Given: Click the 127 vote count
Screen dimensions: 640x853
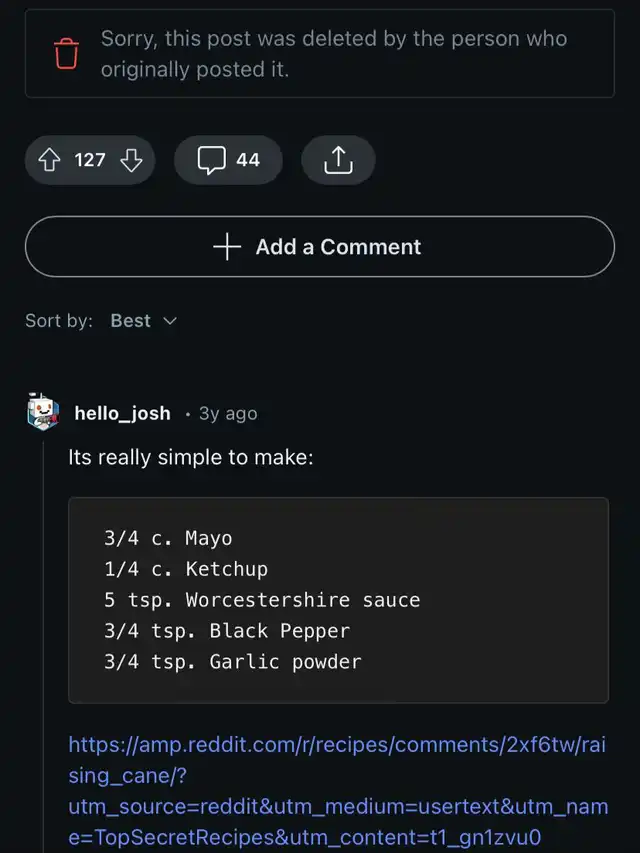Looking at the screenshot, I should (x=90, y=159).
